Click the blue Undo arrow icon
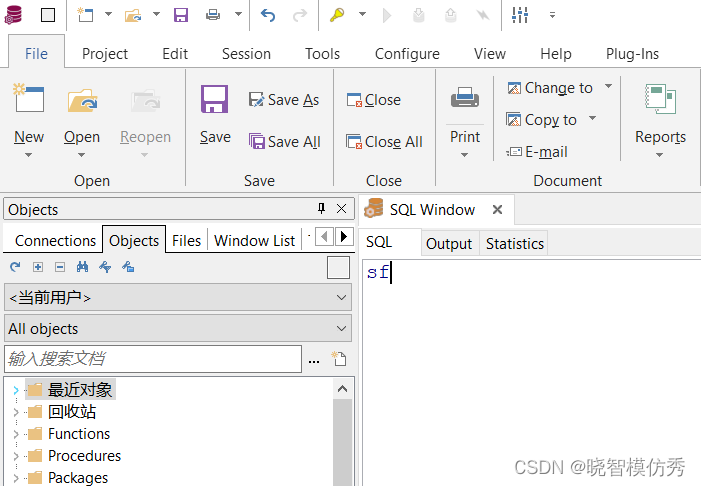Screen dimensions: 701x486 pyautogui.click(x=268, y=15)
